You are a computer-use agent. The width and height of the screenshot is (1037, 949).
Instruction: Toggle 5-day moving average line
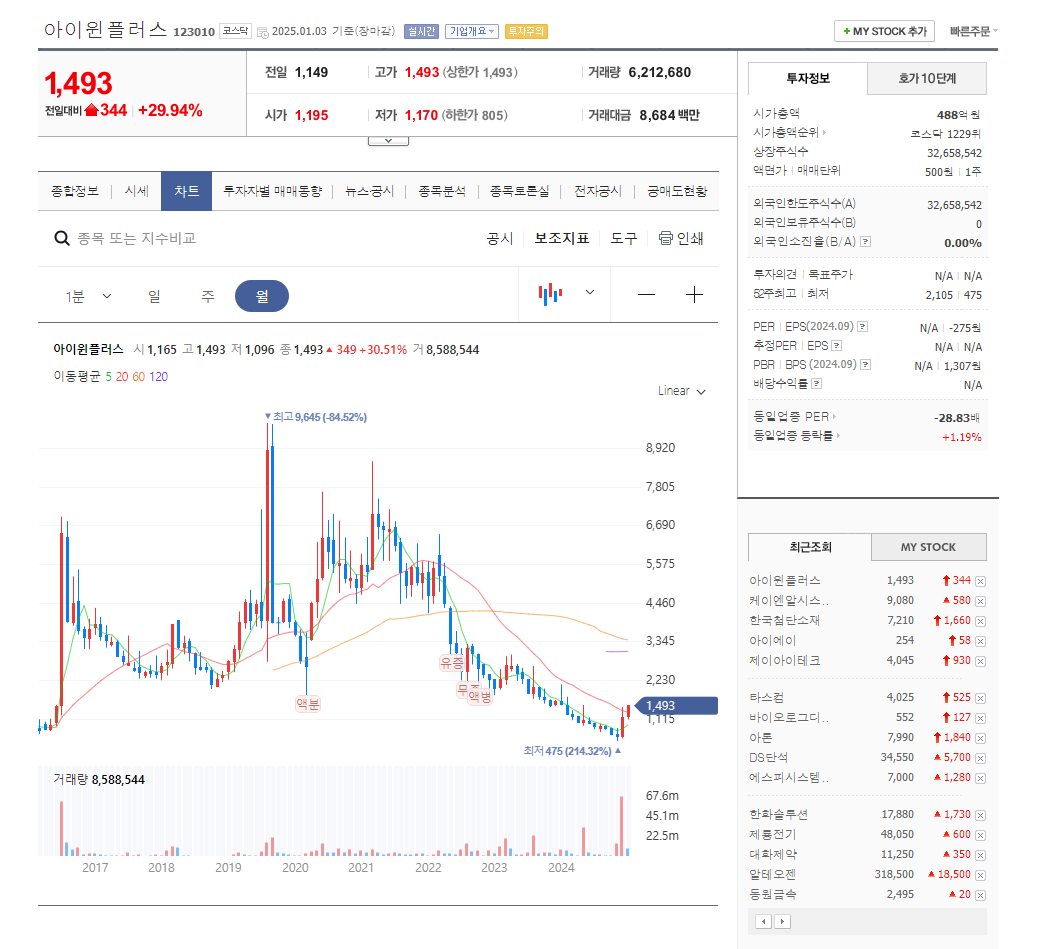pyautogui.click(x=108, y=376)
